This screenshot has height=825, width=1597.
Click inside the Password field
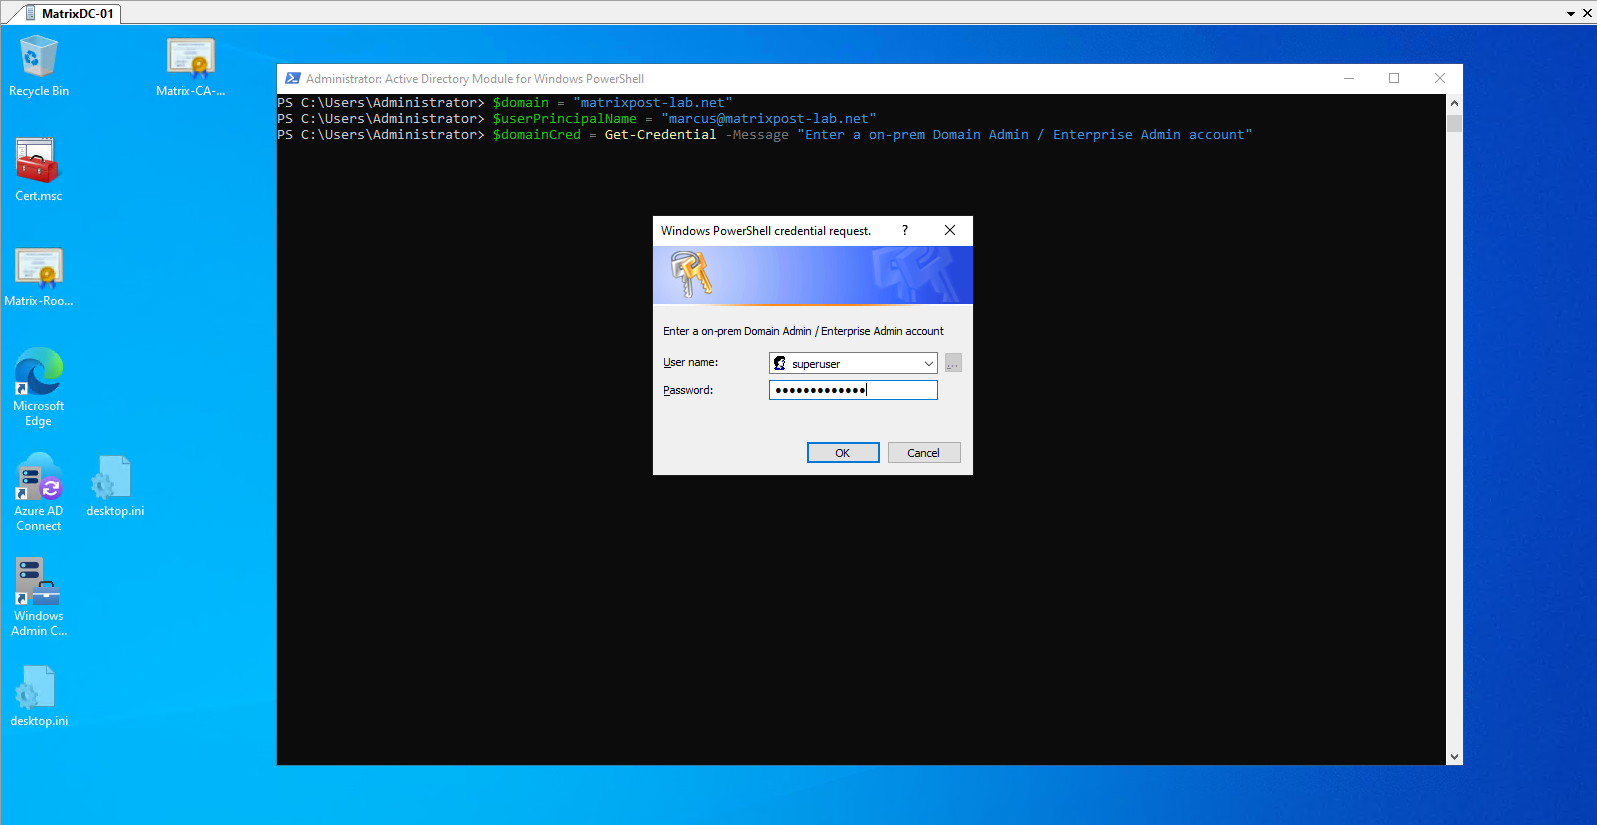click(853, 390)
